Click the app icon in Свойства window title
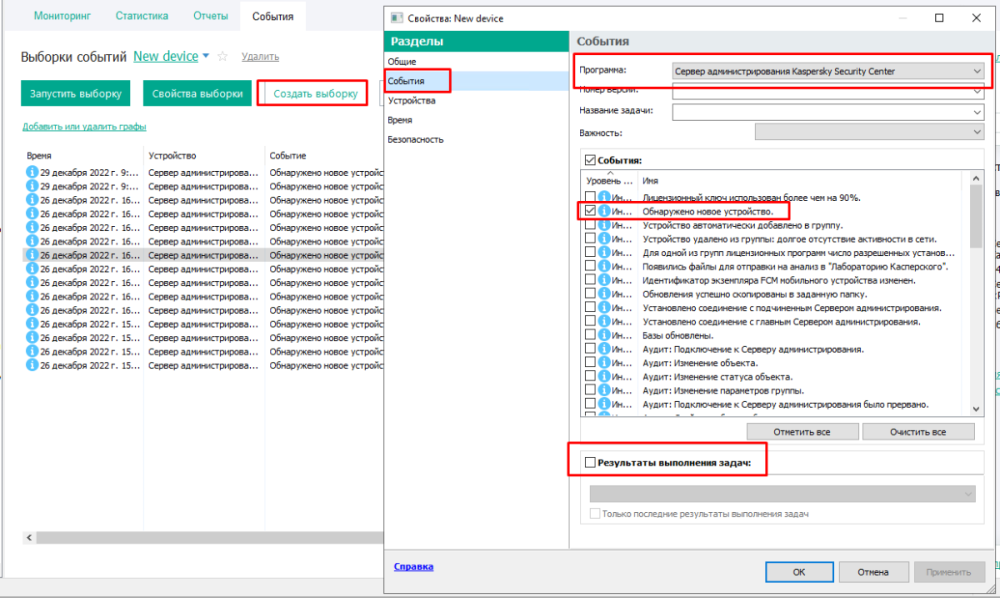The width and height of the screenshot is (1000, 598). click(x=397, y=18)
